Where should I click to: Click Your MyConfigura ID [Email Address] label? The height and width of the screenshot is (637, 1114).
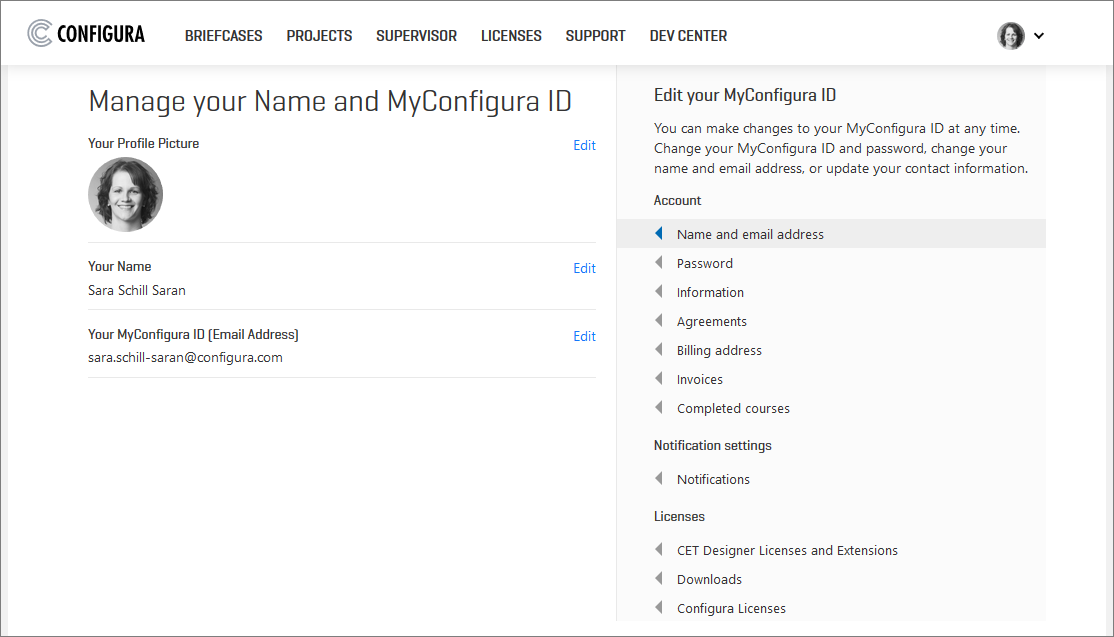tap(193, 334)
